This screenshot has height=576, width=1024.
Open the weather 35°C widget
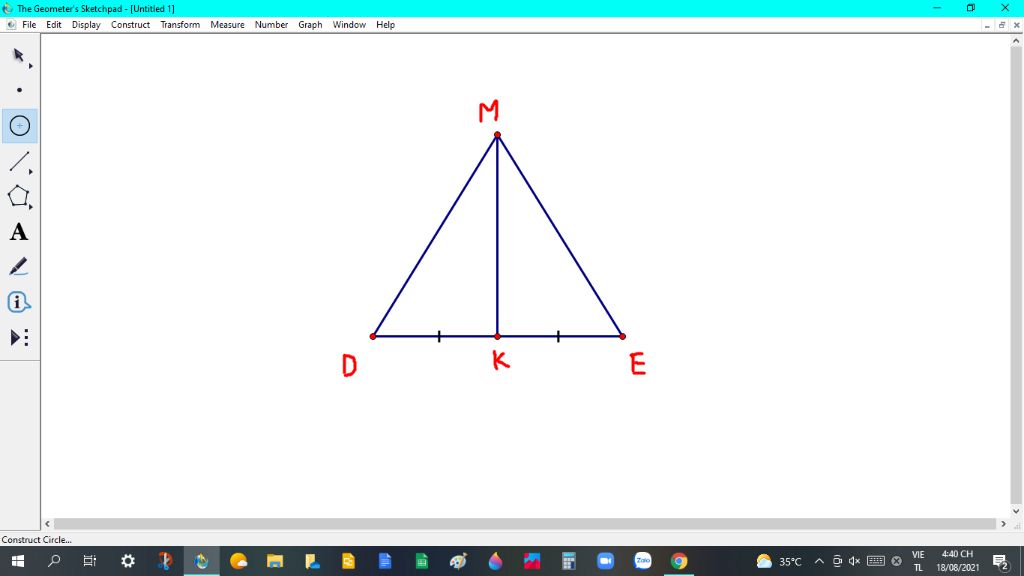778,561
